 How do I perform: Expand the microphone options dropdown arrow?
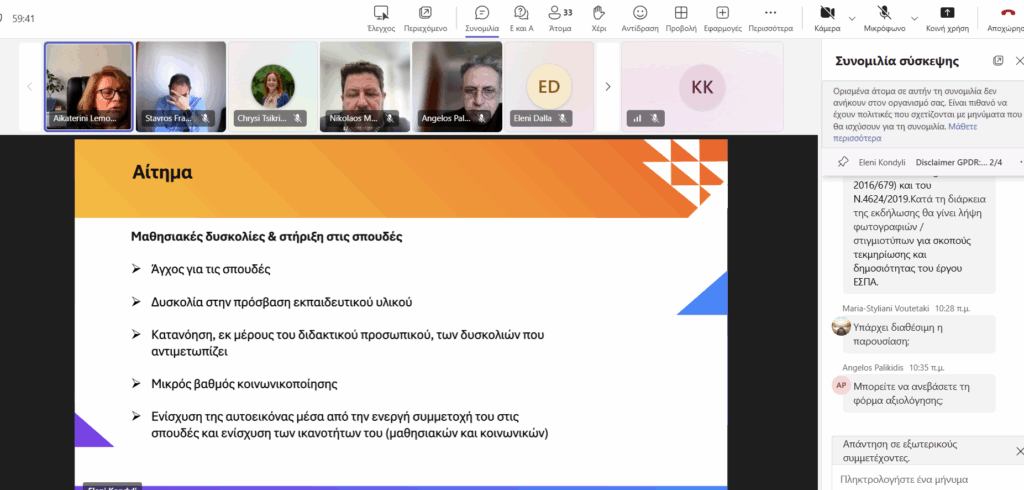coord(911,18)
